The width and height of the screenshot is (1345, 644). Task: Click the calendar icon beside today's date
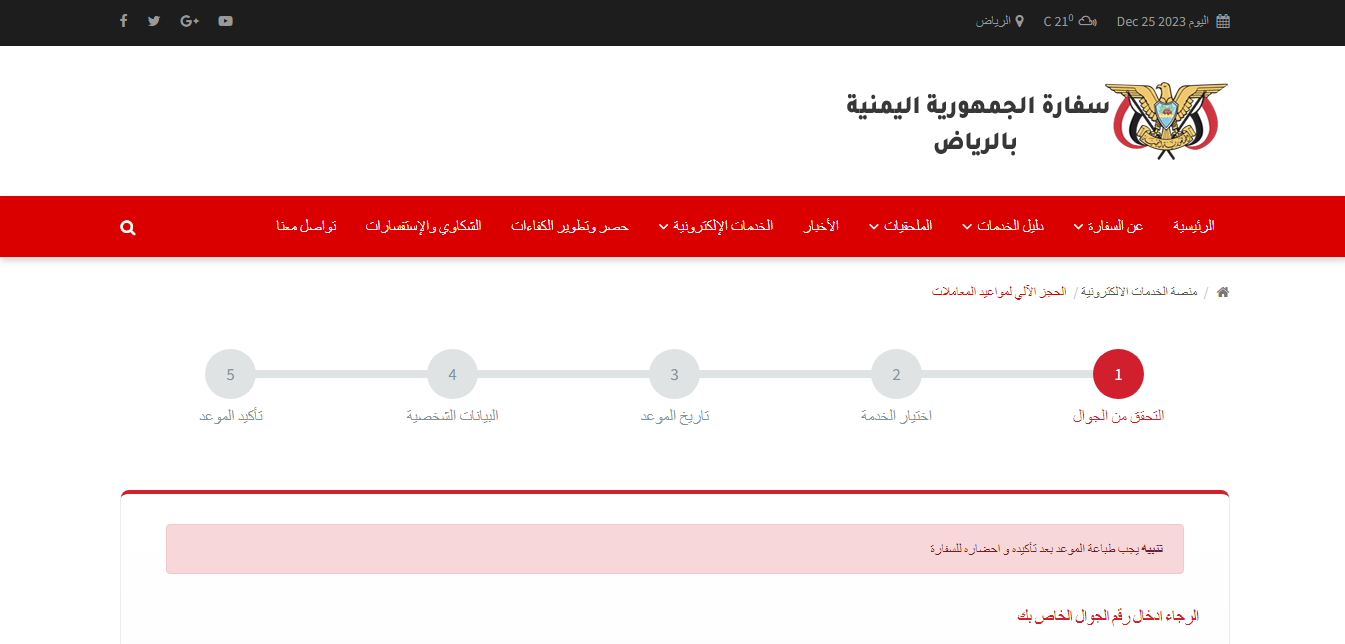point(1222,21)
